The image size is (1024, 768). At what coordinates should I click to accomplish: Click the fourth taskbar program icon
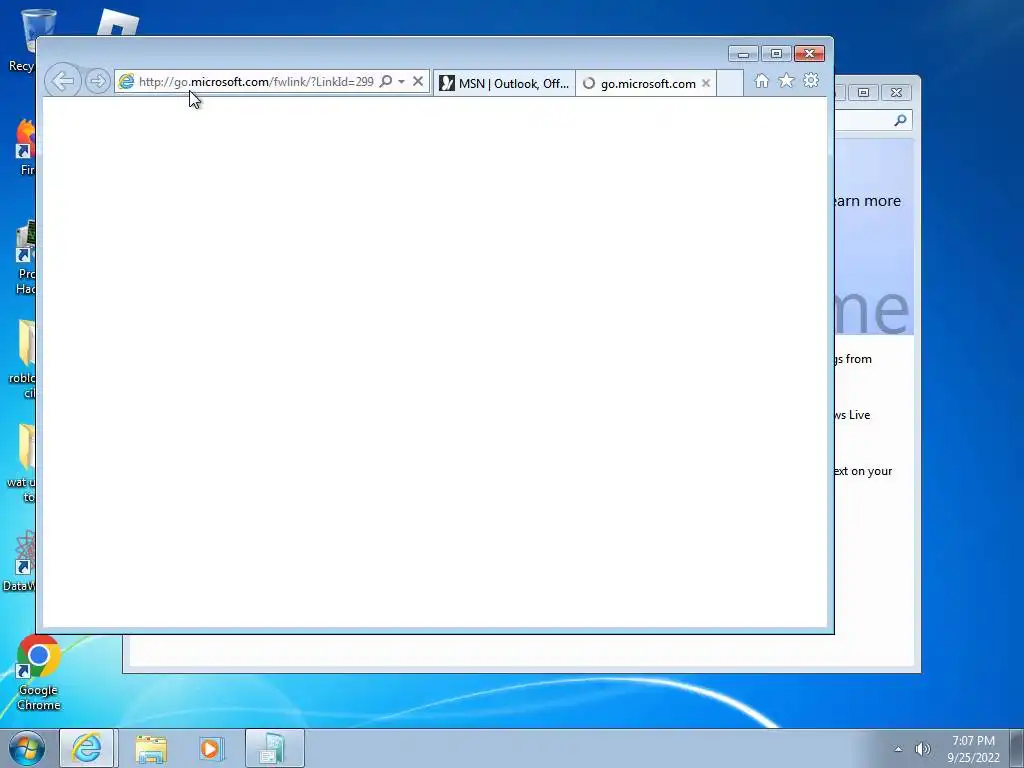pyautogui.click(x=274, y=748)
